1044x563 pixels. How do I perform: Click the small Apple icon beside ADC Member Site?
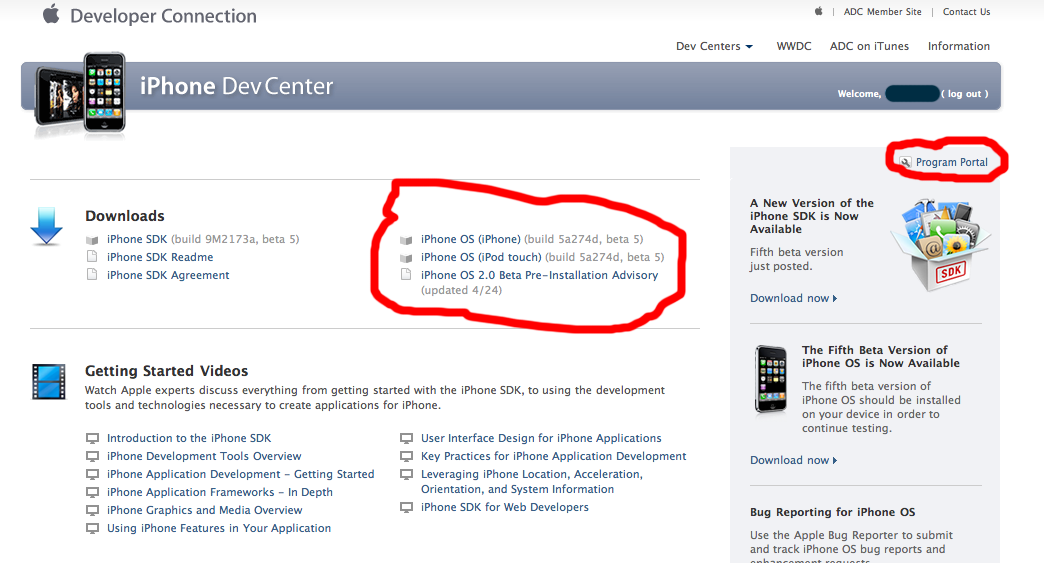tap(818, 11)
